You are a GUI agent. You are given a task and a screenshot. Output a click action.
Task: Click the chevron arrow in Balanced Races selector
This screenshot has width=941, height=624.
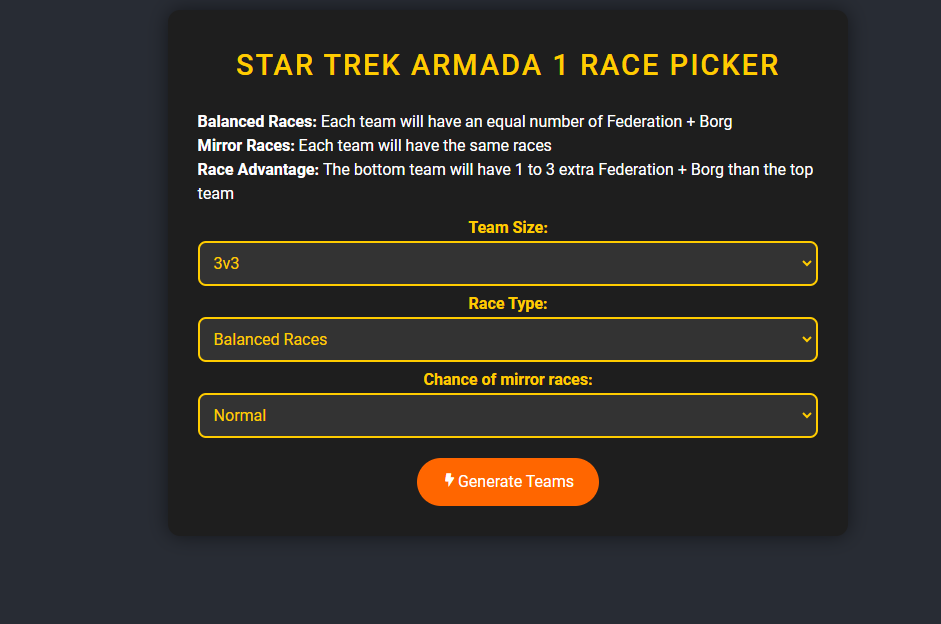807,340
